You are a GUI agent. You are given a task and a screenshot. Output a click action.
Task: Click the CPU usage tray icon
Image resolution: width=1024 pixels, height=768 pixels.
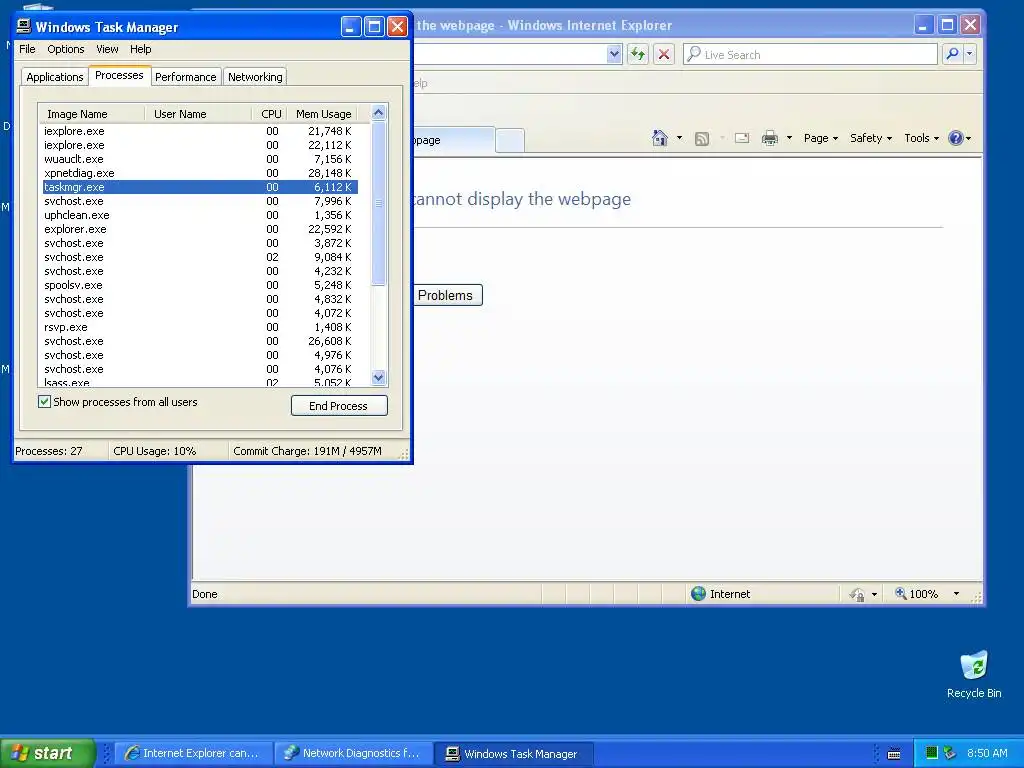tap(932, 753)
